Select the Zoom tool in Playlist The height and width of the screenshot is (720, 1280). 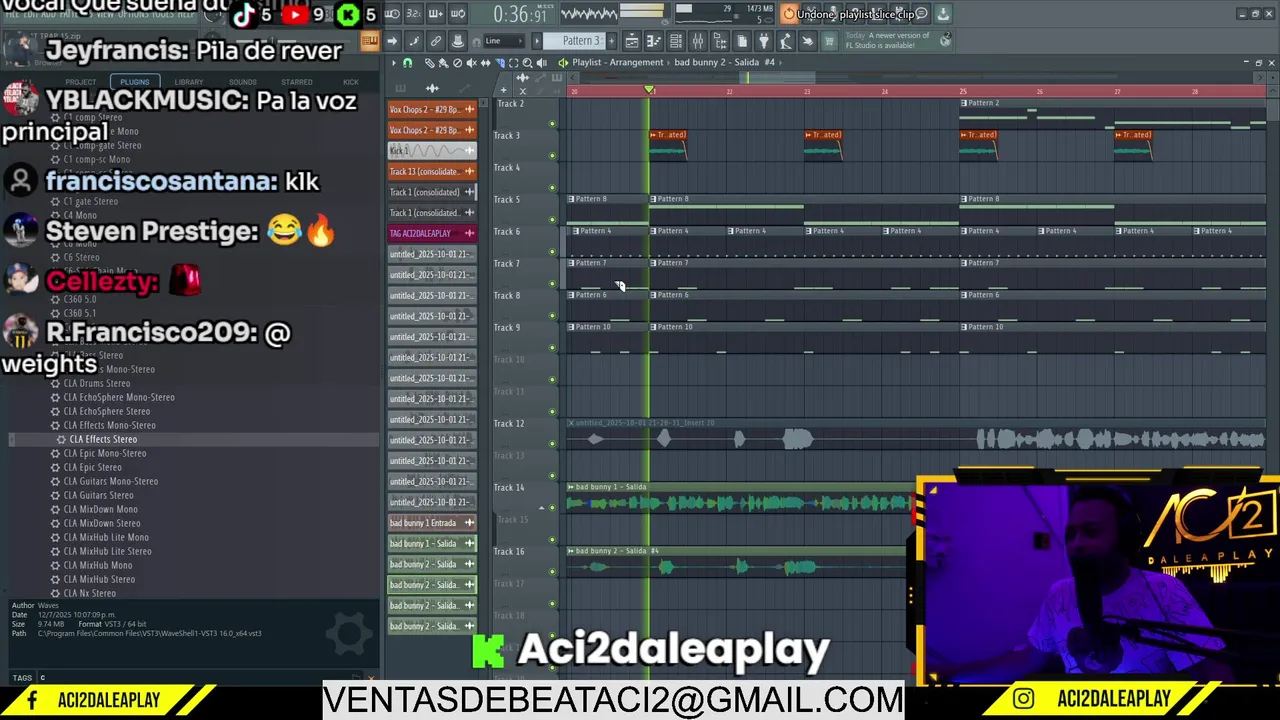(x=528, y=62)
